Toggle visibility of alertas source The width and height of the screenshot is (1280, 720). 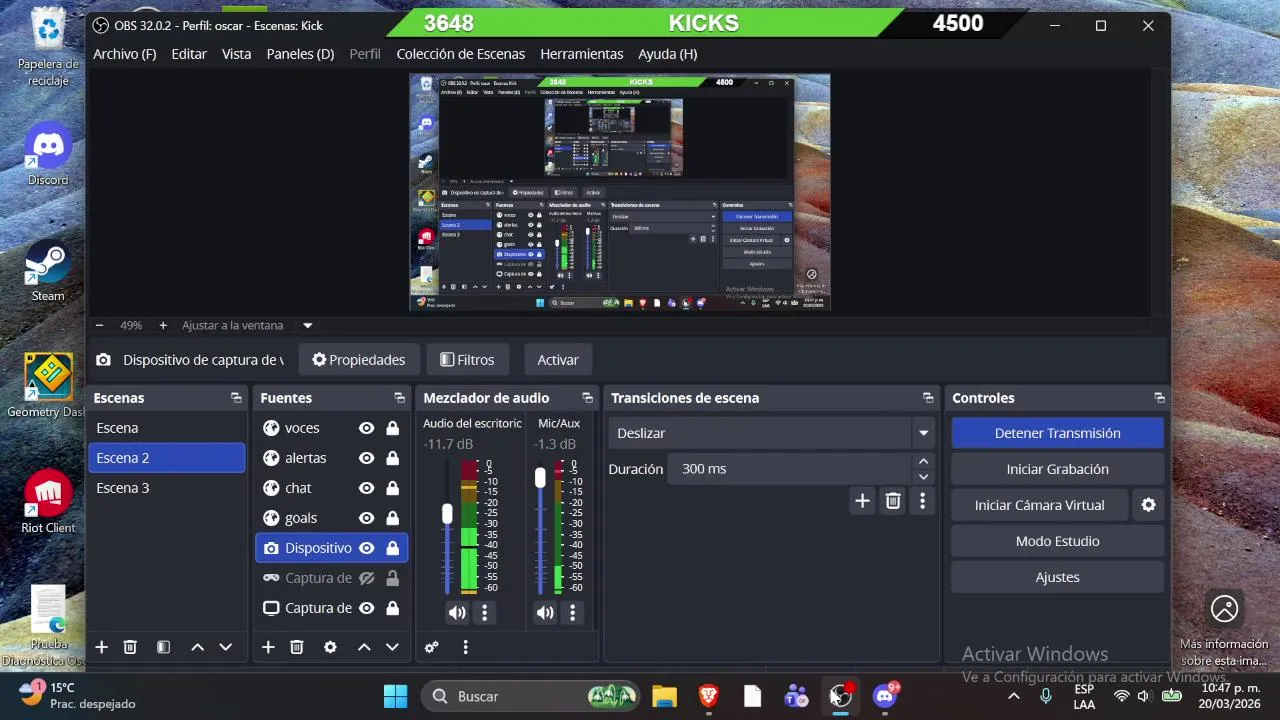(x=367, y=458)
